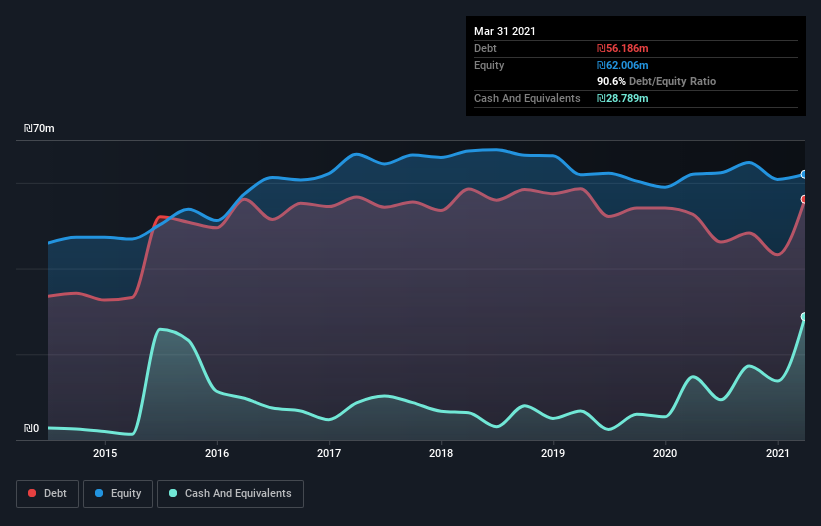Click the Debt label in the tooltip
The width and height of the screenshot is (821, 526).
(x=485, y=48)
